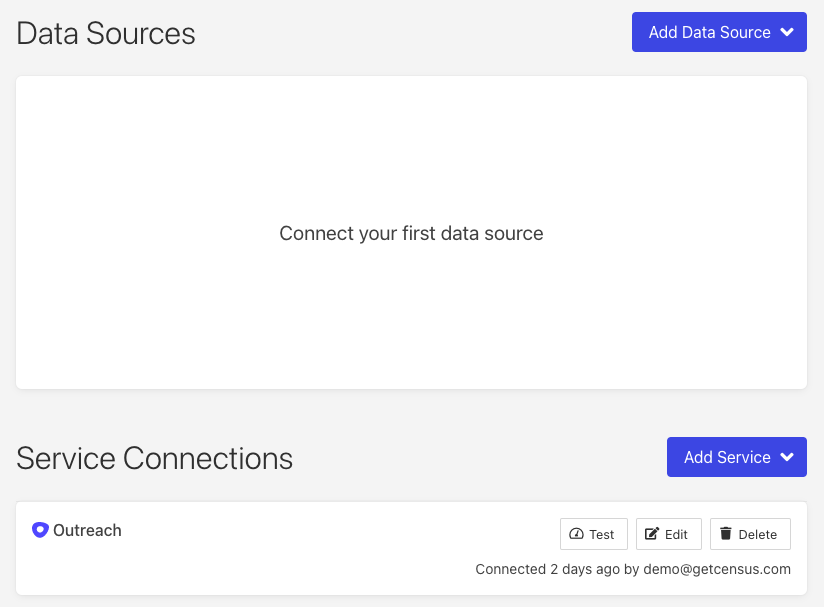Click the Add Data Source button
Viewport: 824px width, 607px height.
pyautogui.click(x=708, y=32)
